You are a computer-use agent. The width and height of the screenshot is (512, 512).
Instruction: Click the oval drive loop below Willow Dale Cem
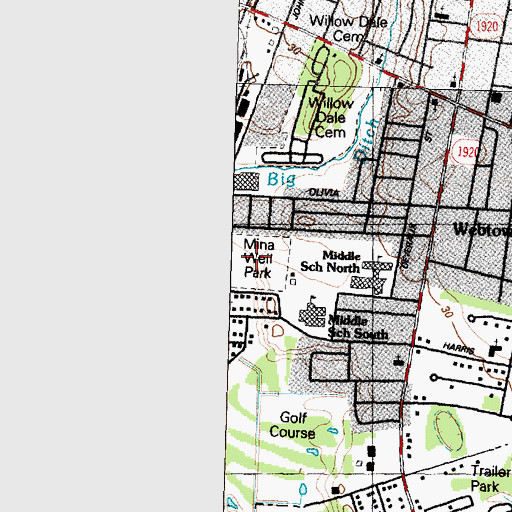[292, 158]
